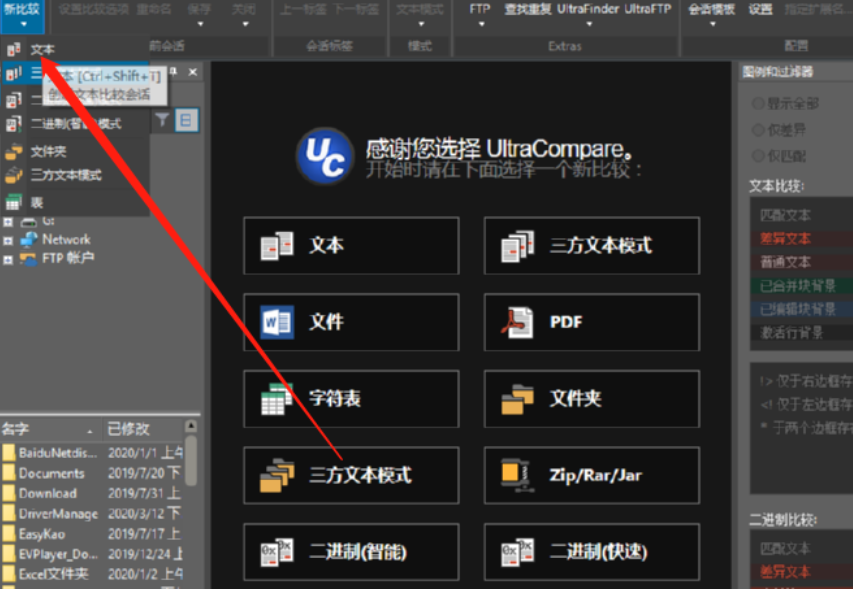Click the 已合并块背景 legend color
853x589 pixels.
click(x=802, y=286)
